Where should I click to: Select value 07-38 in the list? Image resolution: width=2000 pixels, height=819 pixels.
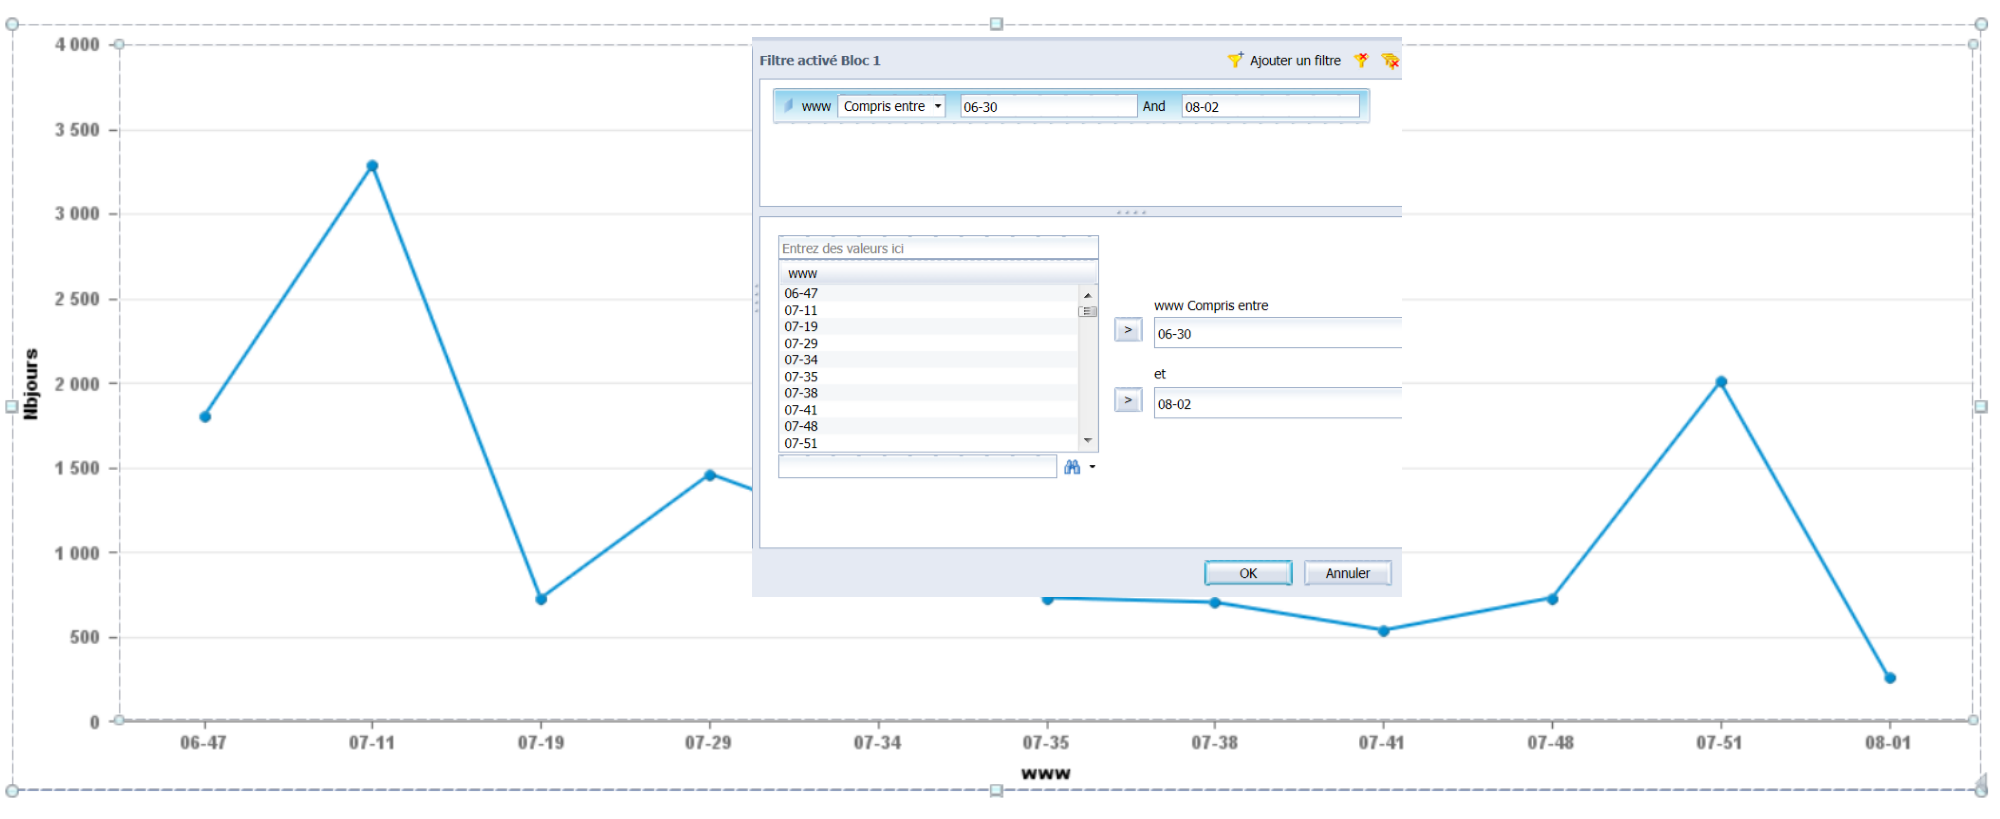pos(928,393)
